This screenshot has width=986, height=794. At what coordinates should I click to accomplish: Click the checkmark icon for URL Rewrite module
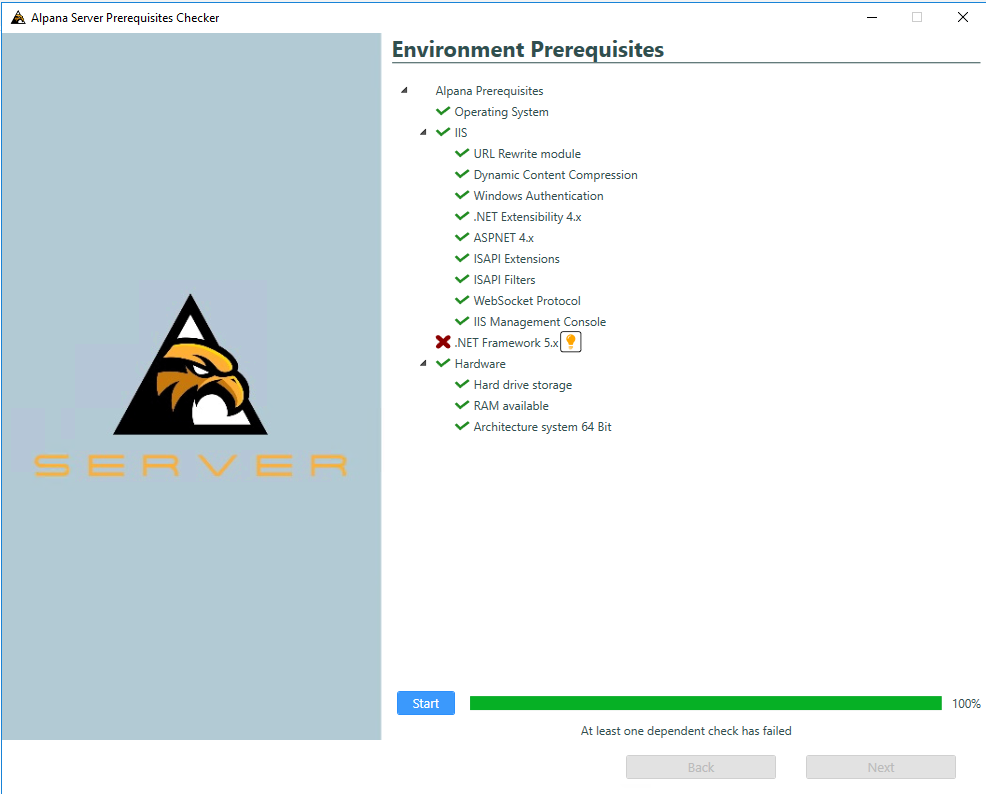click(462, 153)
